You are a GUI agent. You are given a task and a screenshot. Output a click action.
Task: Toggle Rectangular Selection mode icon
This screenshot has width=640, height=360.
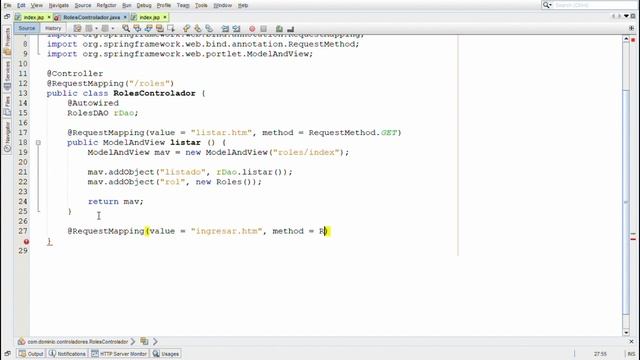(171, 29)
